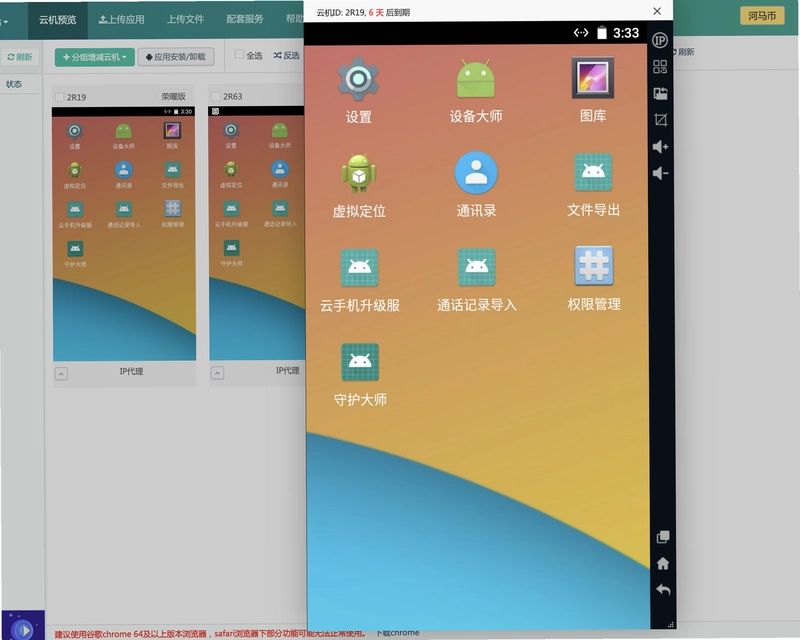Click the 刷新 refresh button on the left
The width and height of the screenshot is (800, 640).
point(20,57)
